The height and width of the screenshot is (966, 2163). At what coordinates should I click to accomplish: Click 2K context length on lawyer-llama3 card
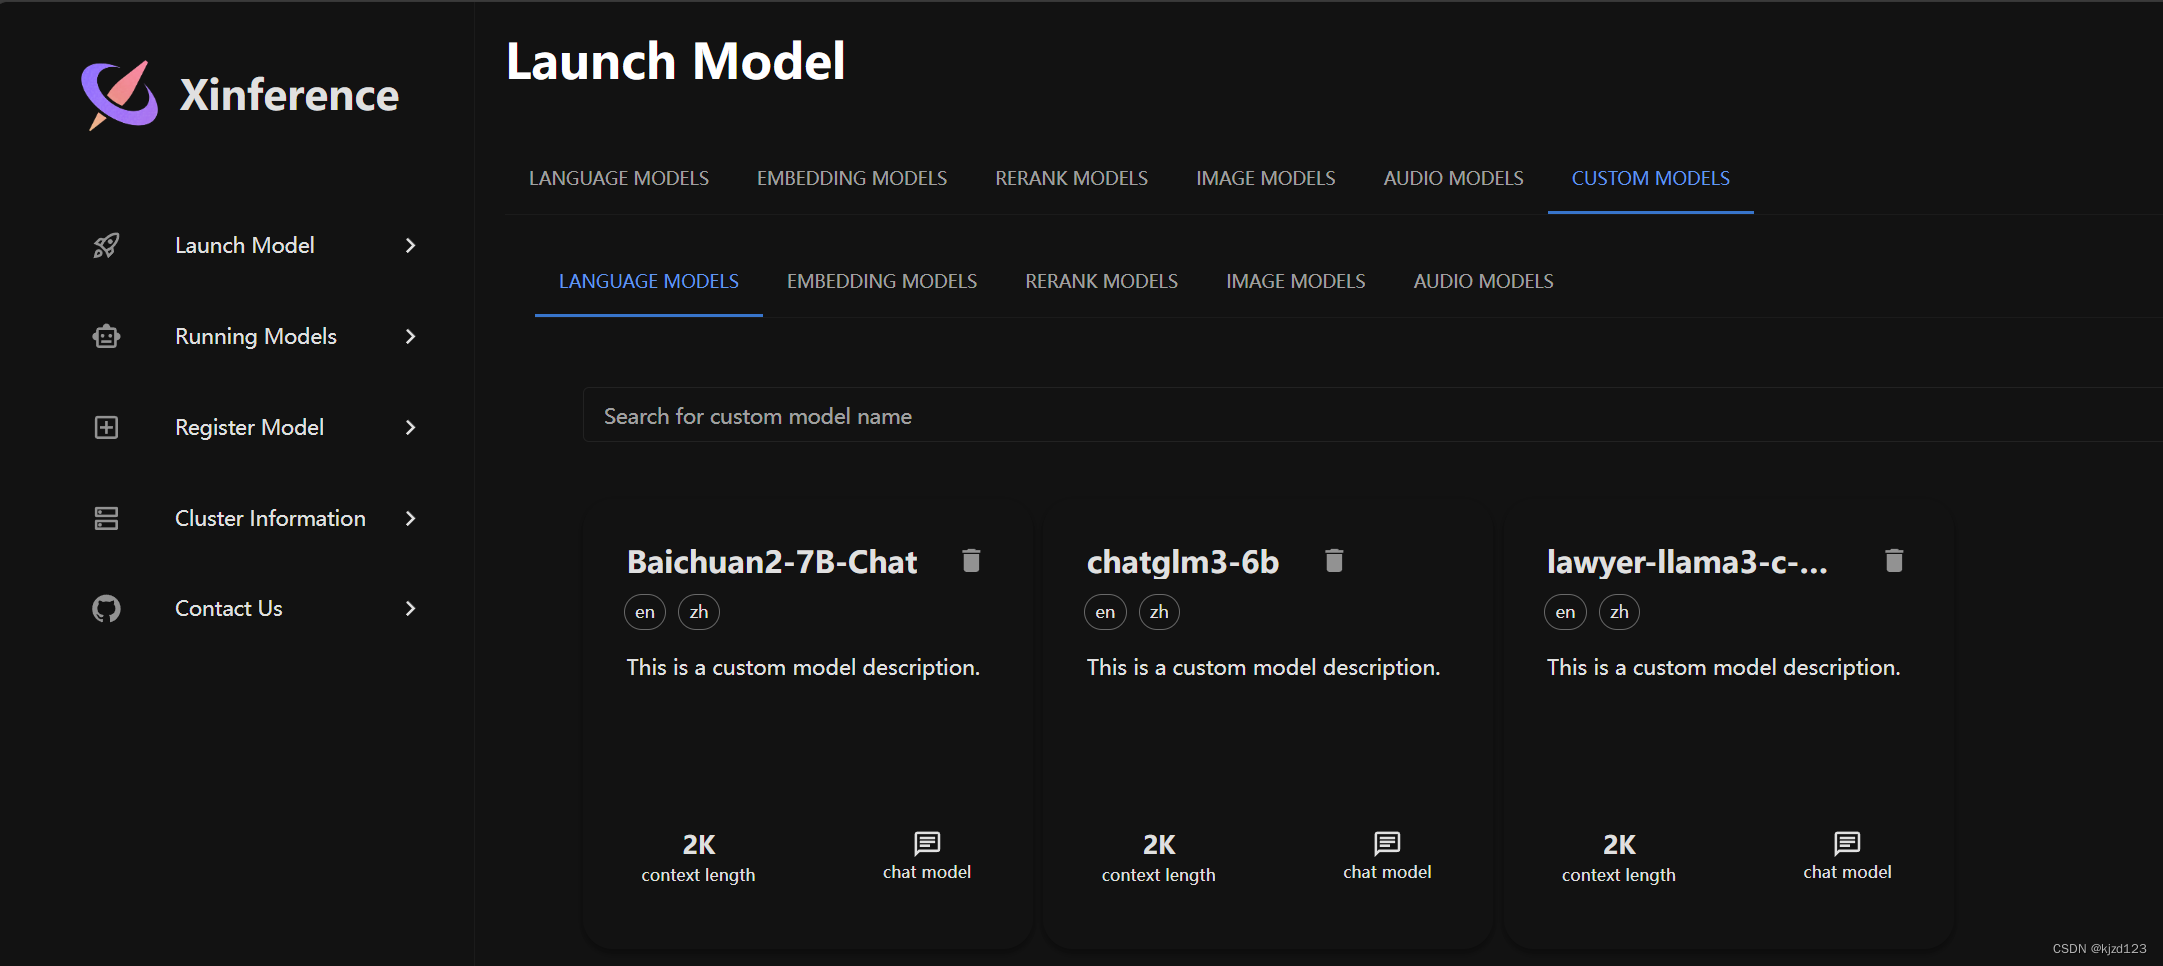point(1619,858)
